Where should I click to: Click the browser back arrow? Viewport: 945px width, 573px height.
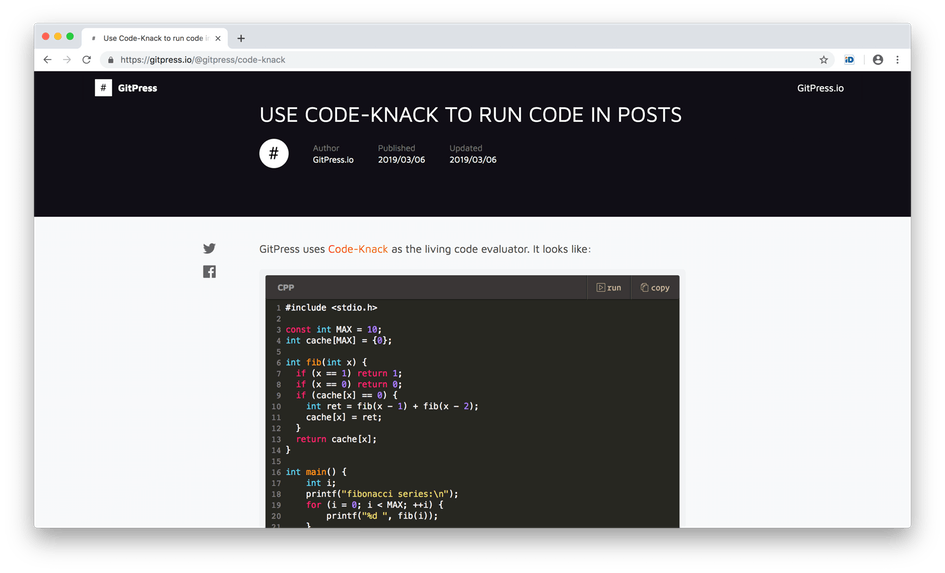47,60
